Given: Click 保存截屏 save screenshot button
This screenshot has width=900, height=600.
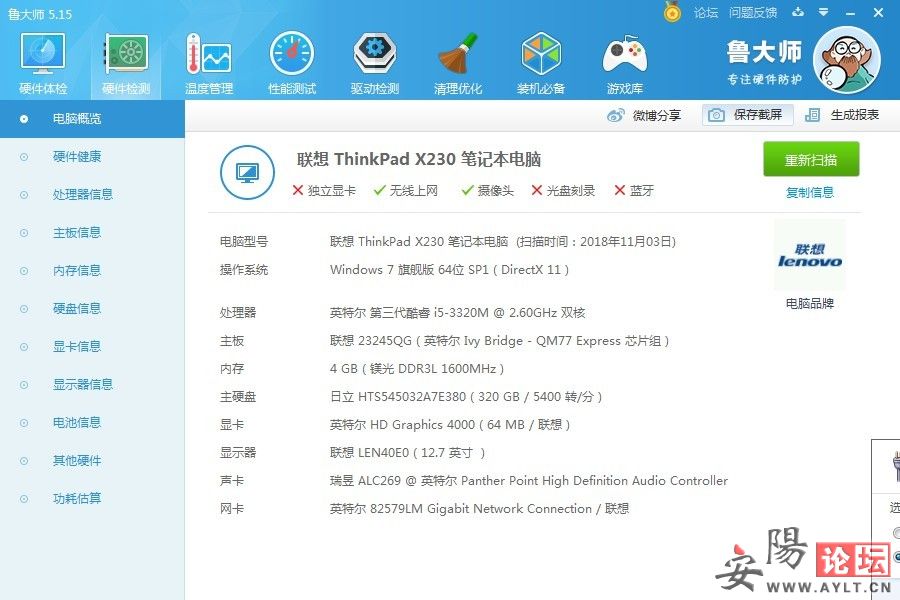Looking at the screenshot, I should pyautogui.click(x=747, y=115).
